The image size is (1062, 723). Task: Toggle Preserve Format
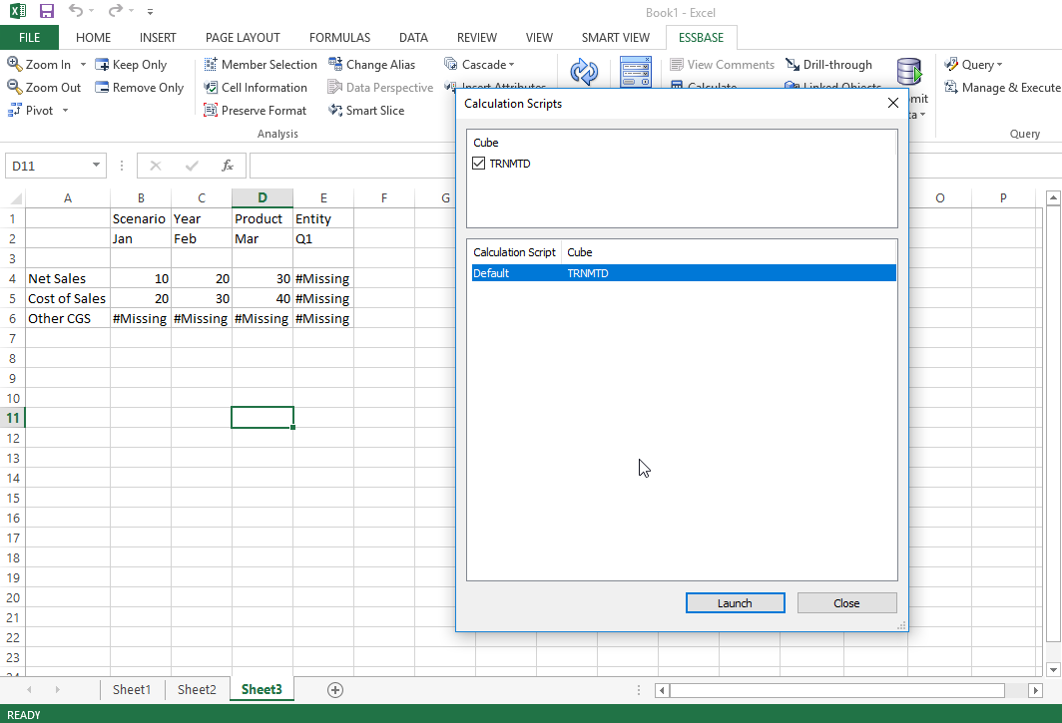pyautogui.click(x=255, y=110)
